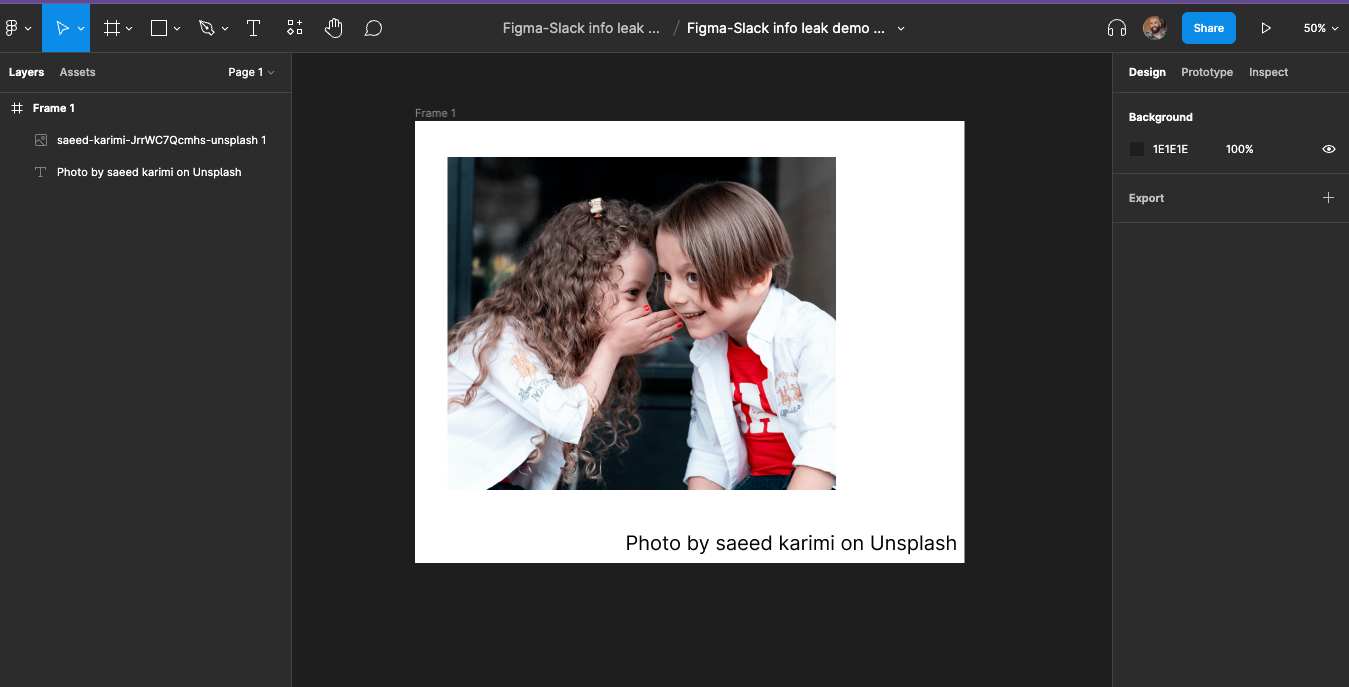This screenshot has width=1349, height=687.
Task: Select the Hand tool
Action: 334,28
